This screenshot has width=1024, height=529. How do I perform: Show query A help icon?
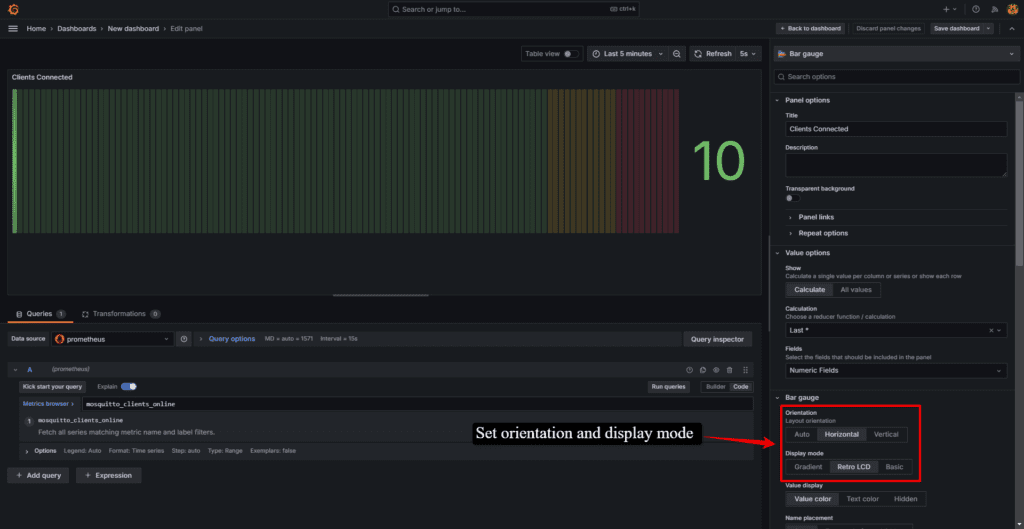coord(689,370)
